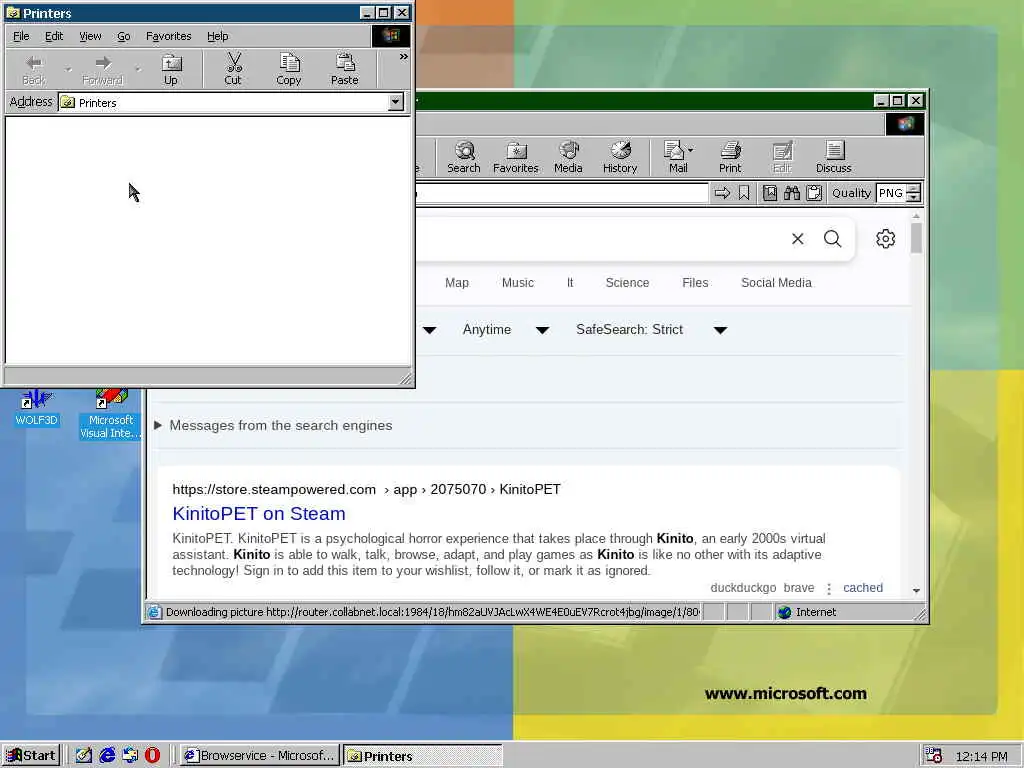Switch to Browservice taskbar button
This screenshot has height=768, width=1024.
260,756
